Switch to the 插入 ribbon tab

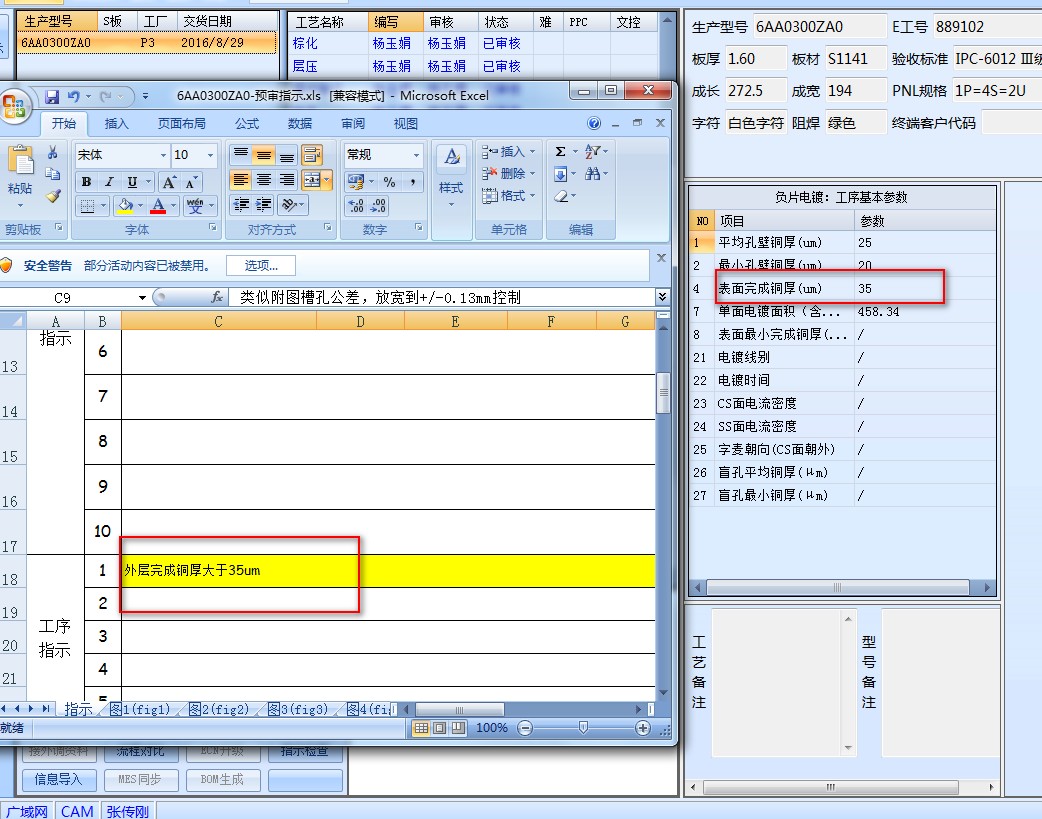(x=116, y=124)
